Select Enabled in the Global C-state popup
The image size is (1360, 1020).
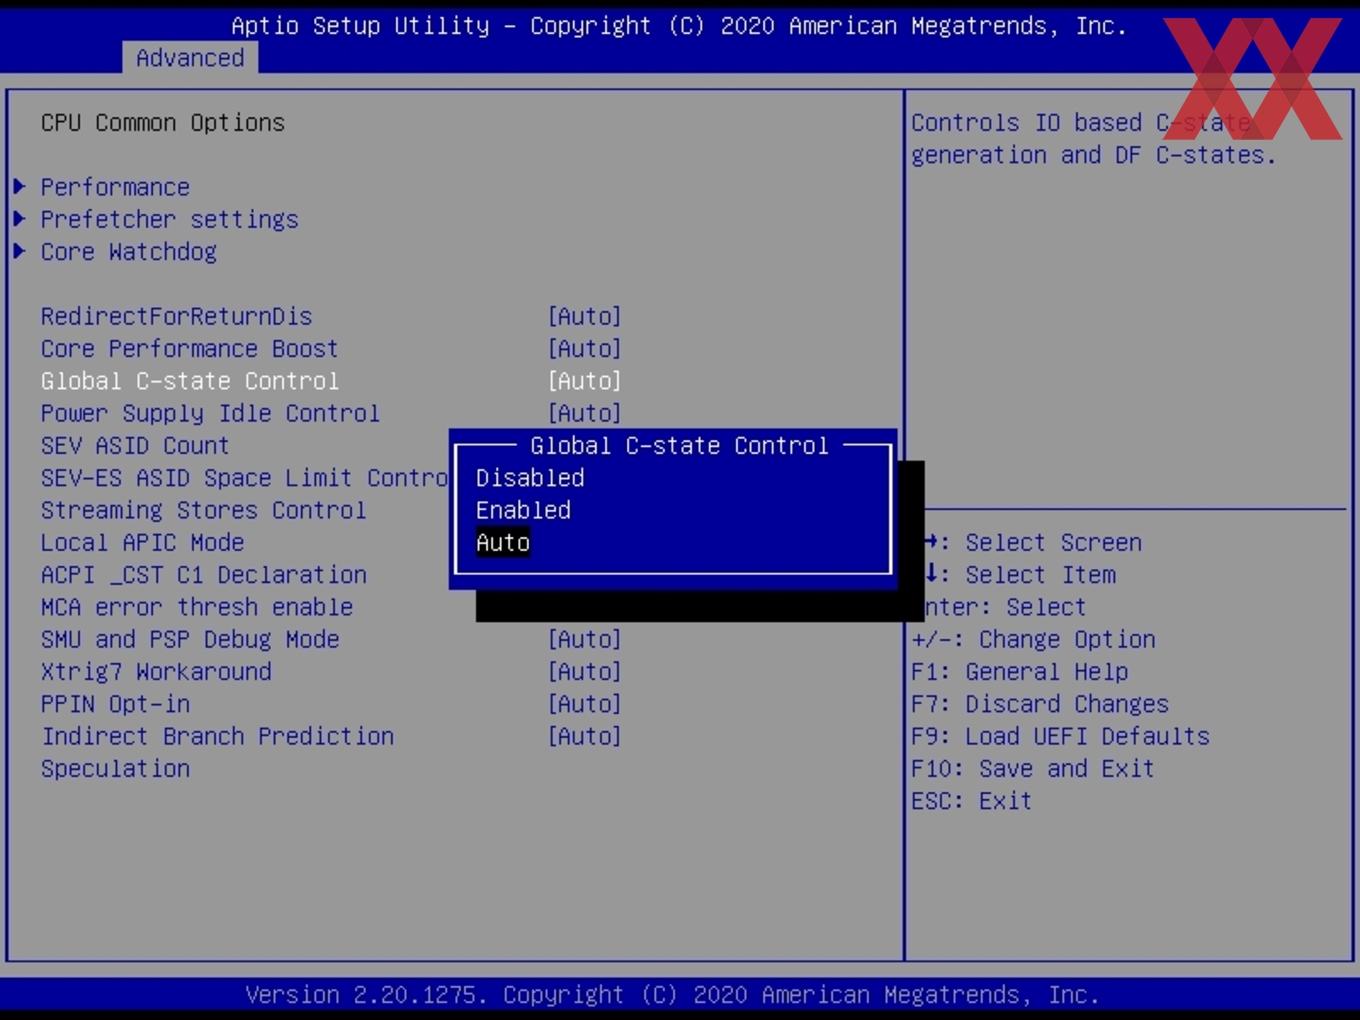(523, 510)
